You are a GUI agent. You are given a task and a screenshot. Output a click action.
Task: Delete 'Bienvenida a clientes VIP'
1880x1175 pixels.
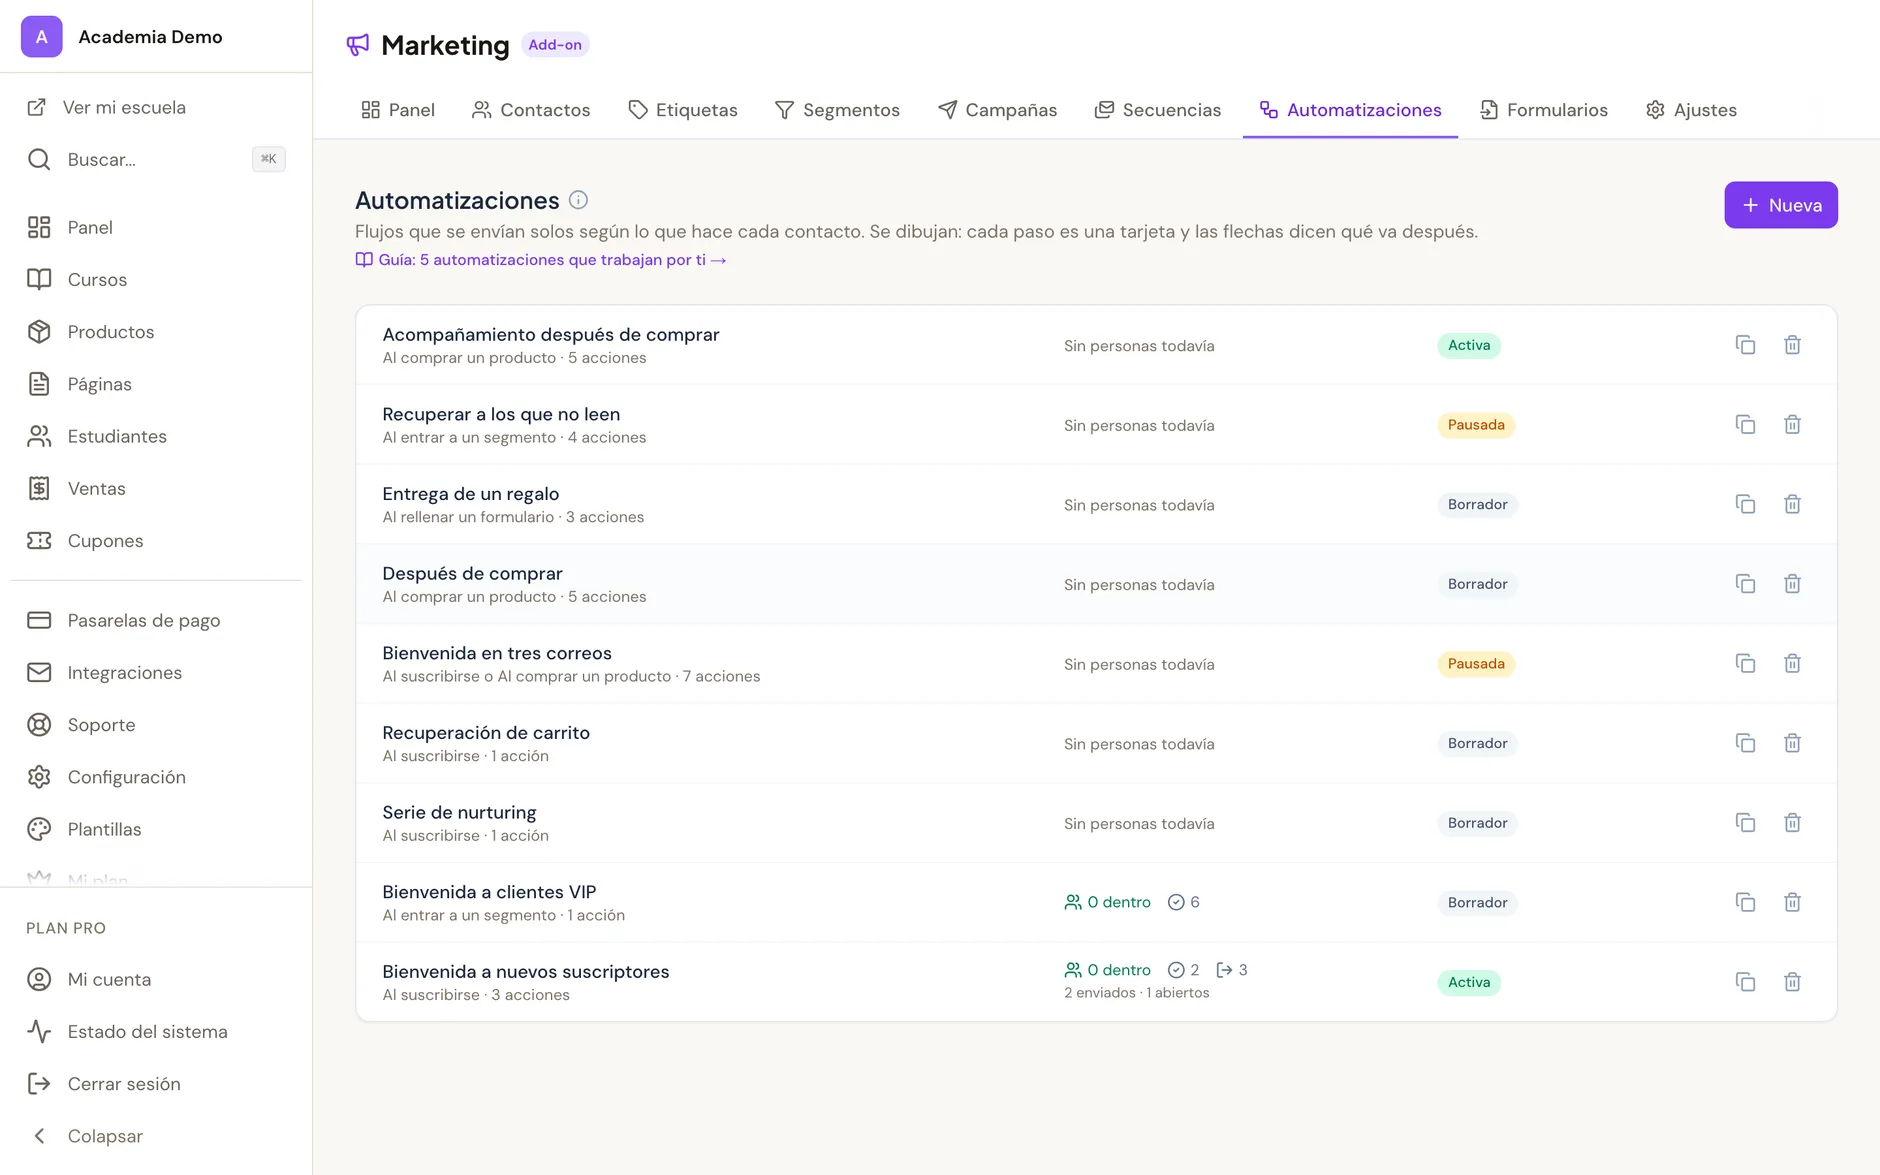pos(1792,903)
